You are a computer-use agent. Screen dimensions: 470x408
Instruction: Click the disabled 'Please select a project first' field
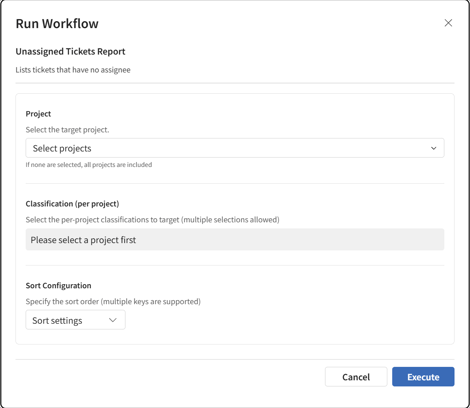(235, 239)
